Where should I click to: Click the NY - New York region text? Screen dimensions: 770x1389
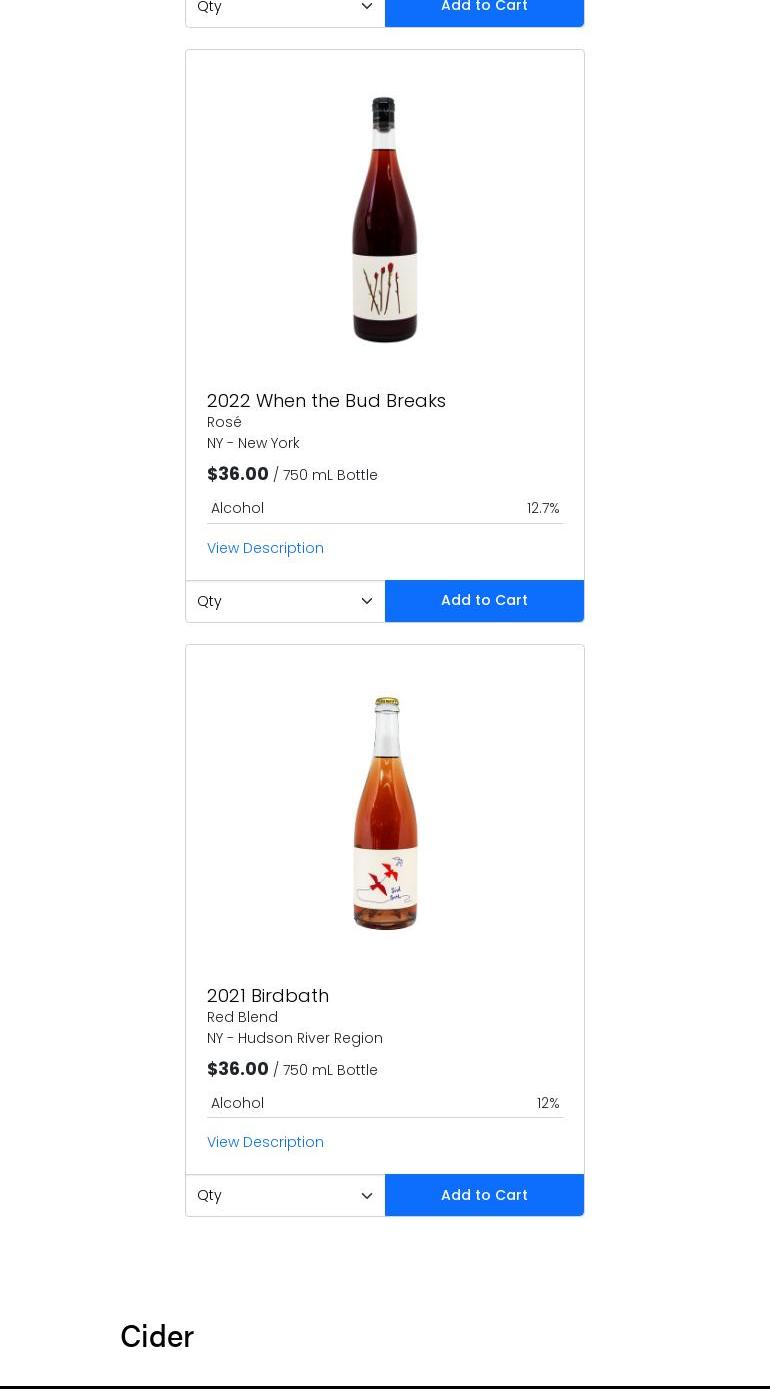pos(253,443)
